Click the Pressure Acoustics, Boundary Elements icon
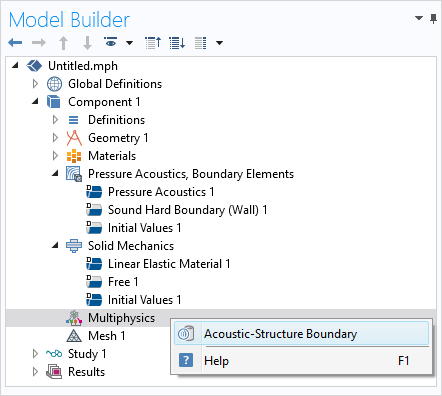 74,174
